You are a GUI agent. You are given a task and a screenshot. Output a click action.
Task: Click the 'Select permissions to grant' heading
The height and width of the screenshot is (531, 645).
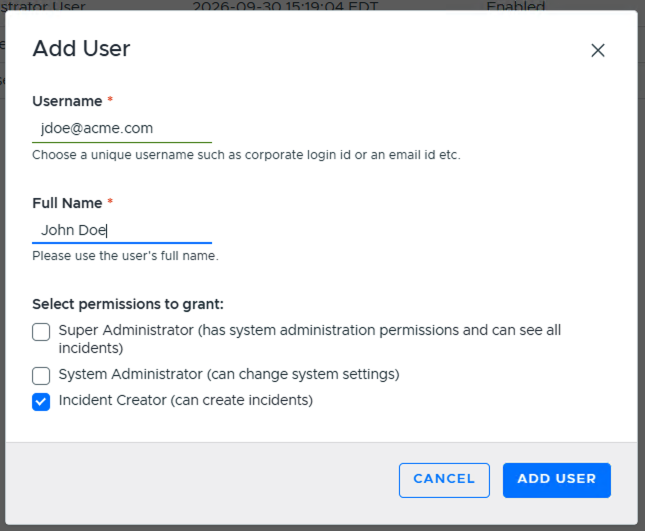[x=128, y=304]
